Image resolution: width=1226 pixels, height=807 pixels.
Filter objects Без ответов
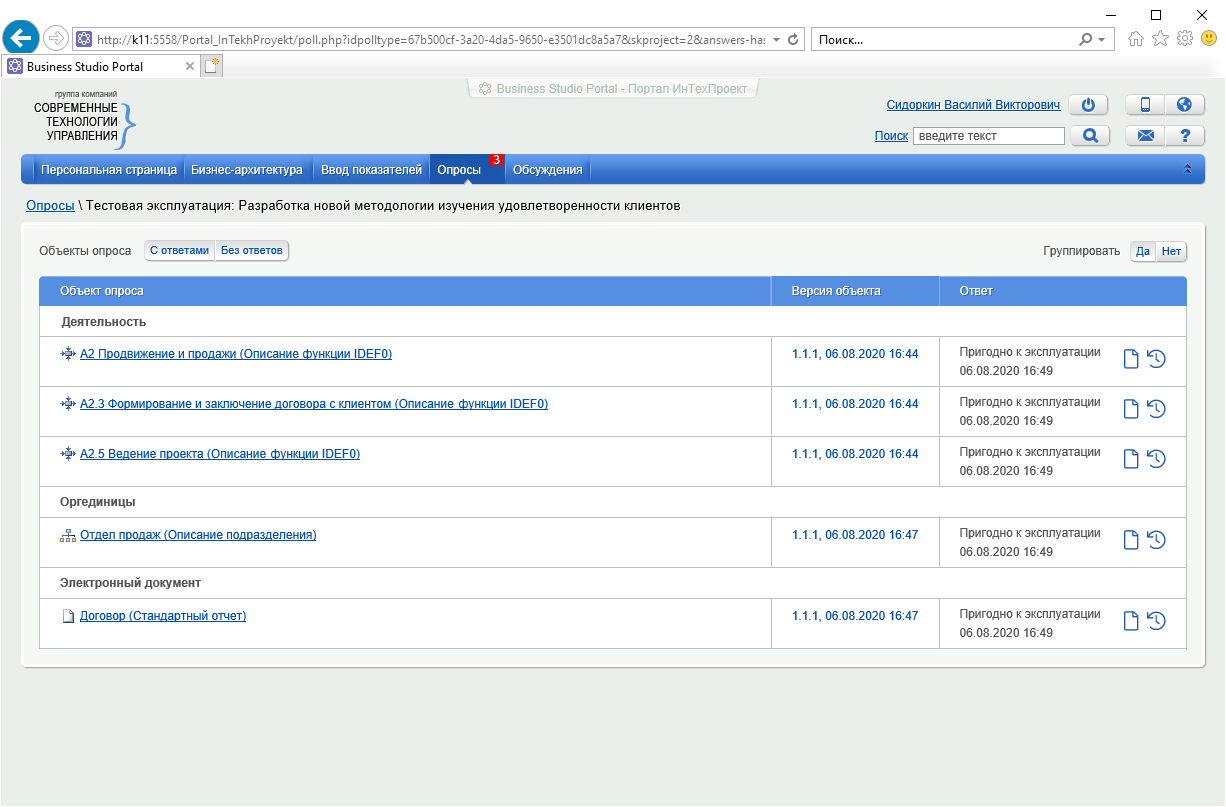252,250
